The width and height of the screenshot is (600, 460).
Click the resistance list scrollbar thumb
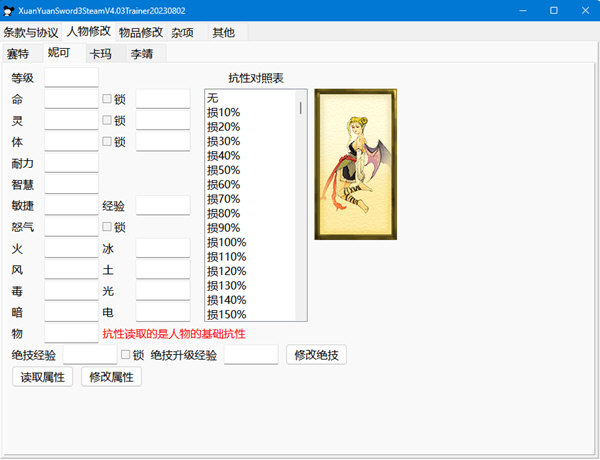(x=301, y=108)
